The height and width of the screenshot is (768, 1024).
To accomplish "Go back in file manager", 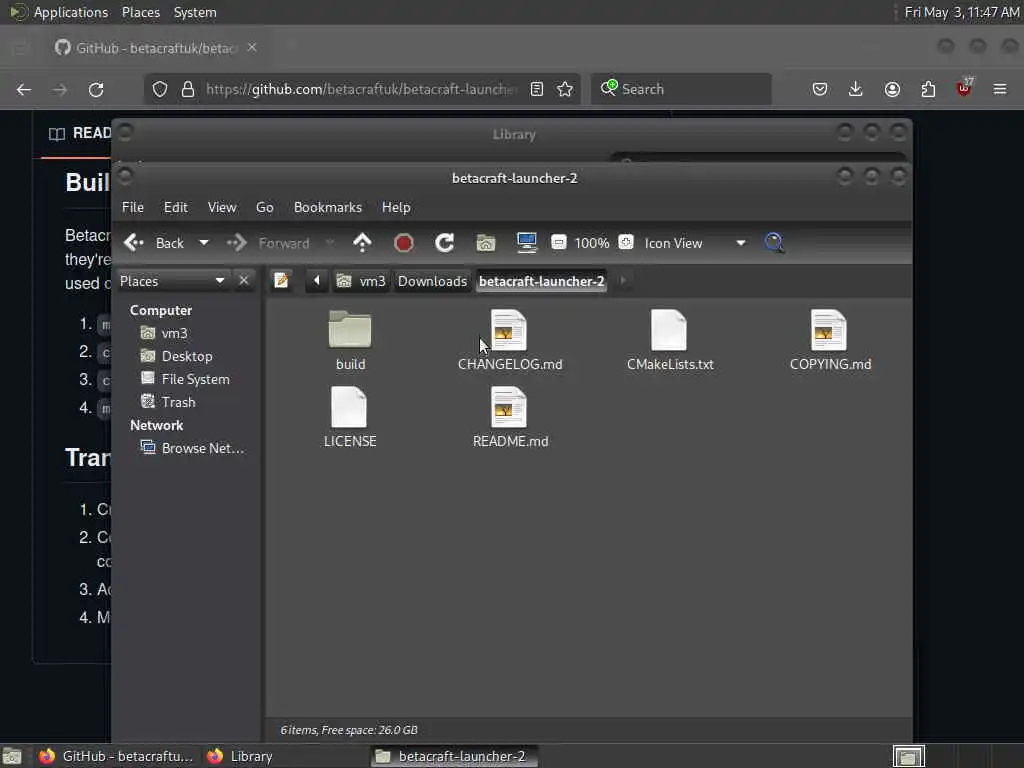I will [154, 243].
